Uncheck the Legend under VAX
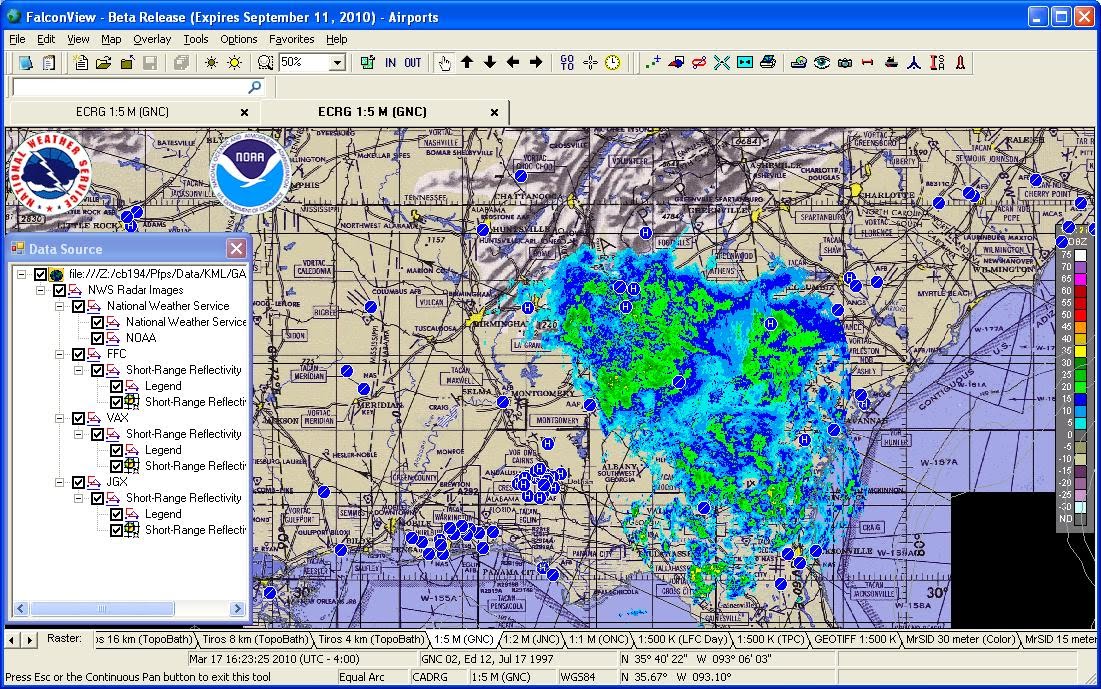Image resolution: width=1101 pixels, height=689 pixels. (116, 448)
